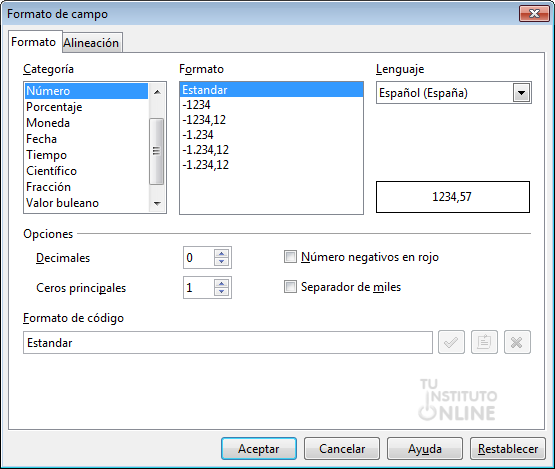Decrease Decimales value with down arrow
Screen dimensions: 555x469
click(x=222, y=262)
